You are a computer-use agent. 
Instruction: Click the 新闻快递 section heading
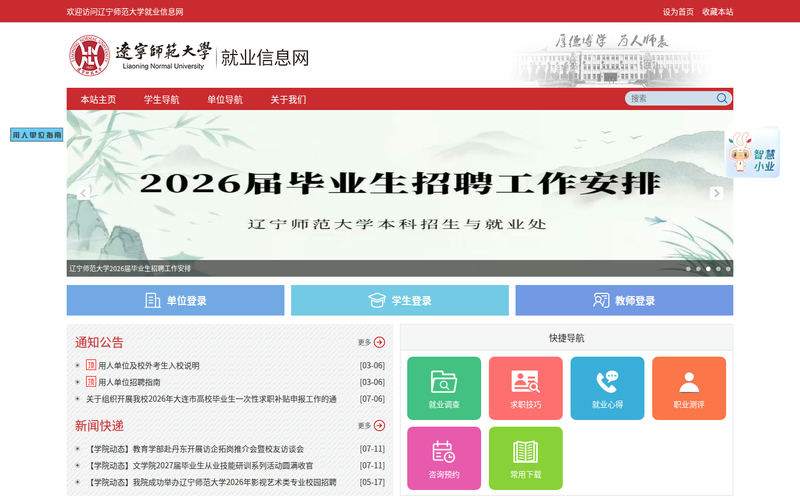99,426
